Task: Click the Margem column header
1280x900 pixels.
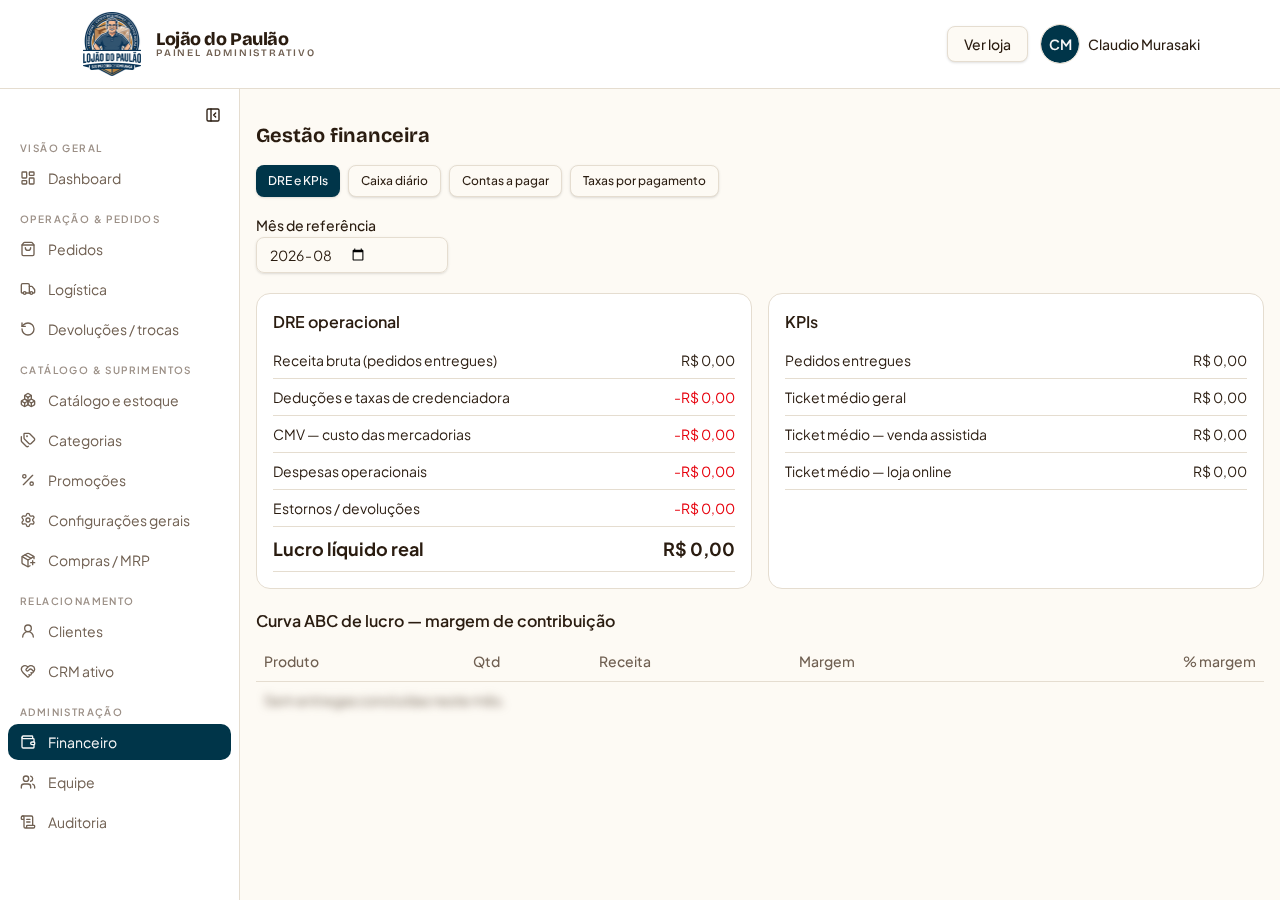Action: click(x=827, y=661)
